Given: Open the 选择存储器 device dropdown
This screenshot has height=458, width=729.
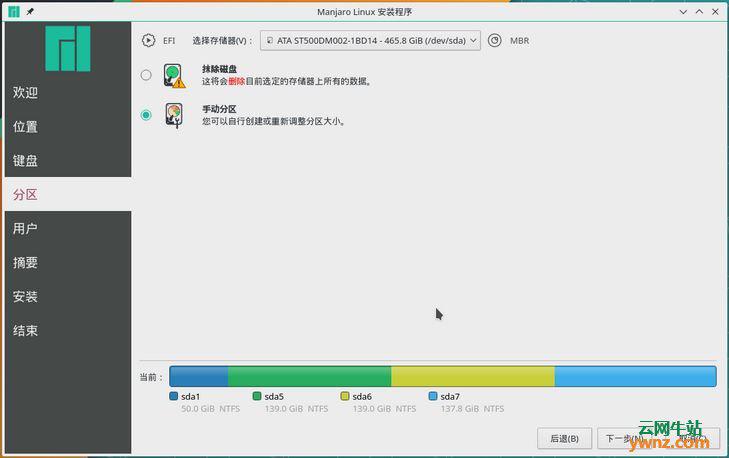Looking at the screenshot, I should click(x=370, y=40).
